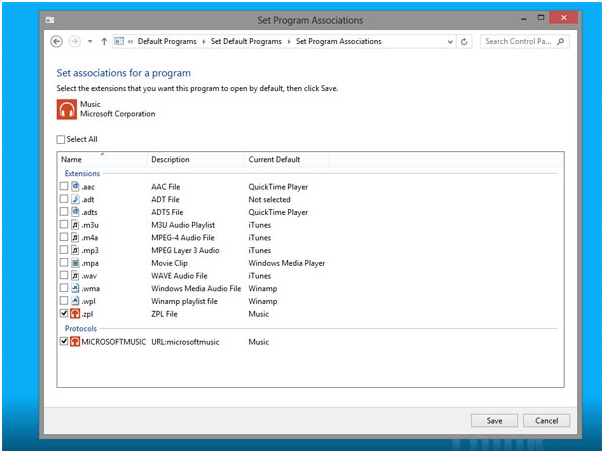
Task: Check the .mpa extension checkbox
Action: click(64, 263)
